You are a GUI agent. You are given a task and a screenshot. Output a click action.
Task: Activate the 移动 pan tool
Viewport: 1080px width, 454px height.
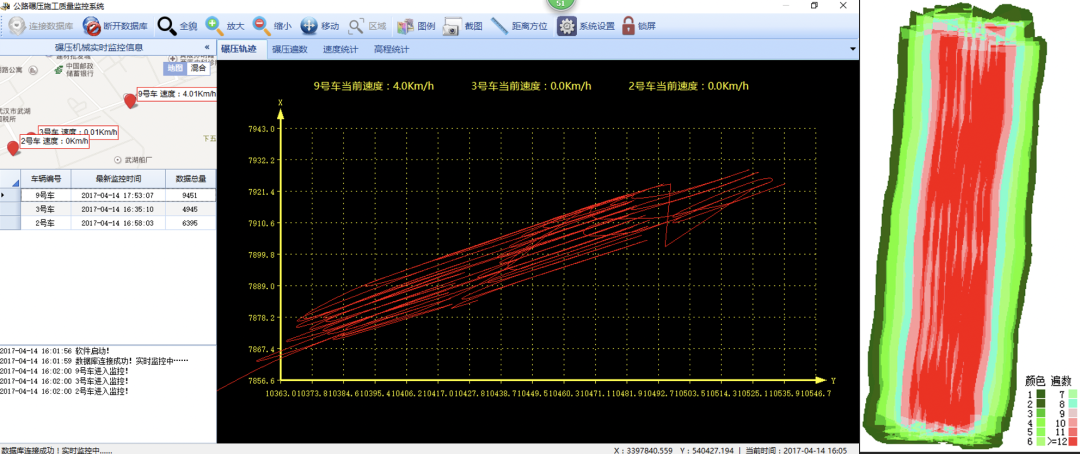tap(308, 26)
